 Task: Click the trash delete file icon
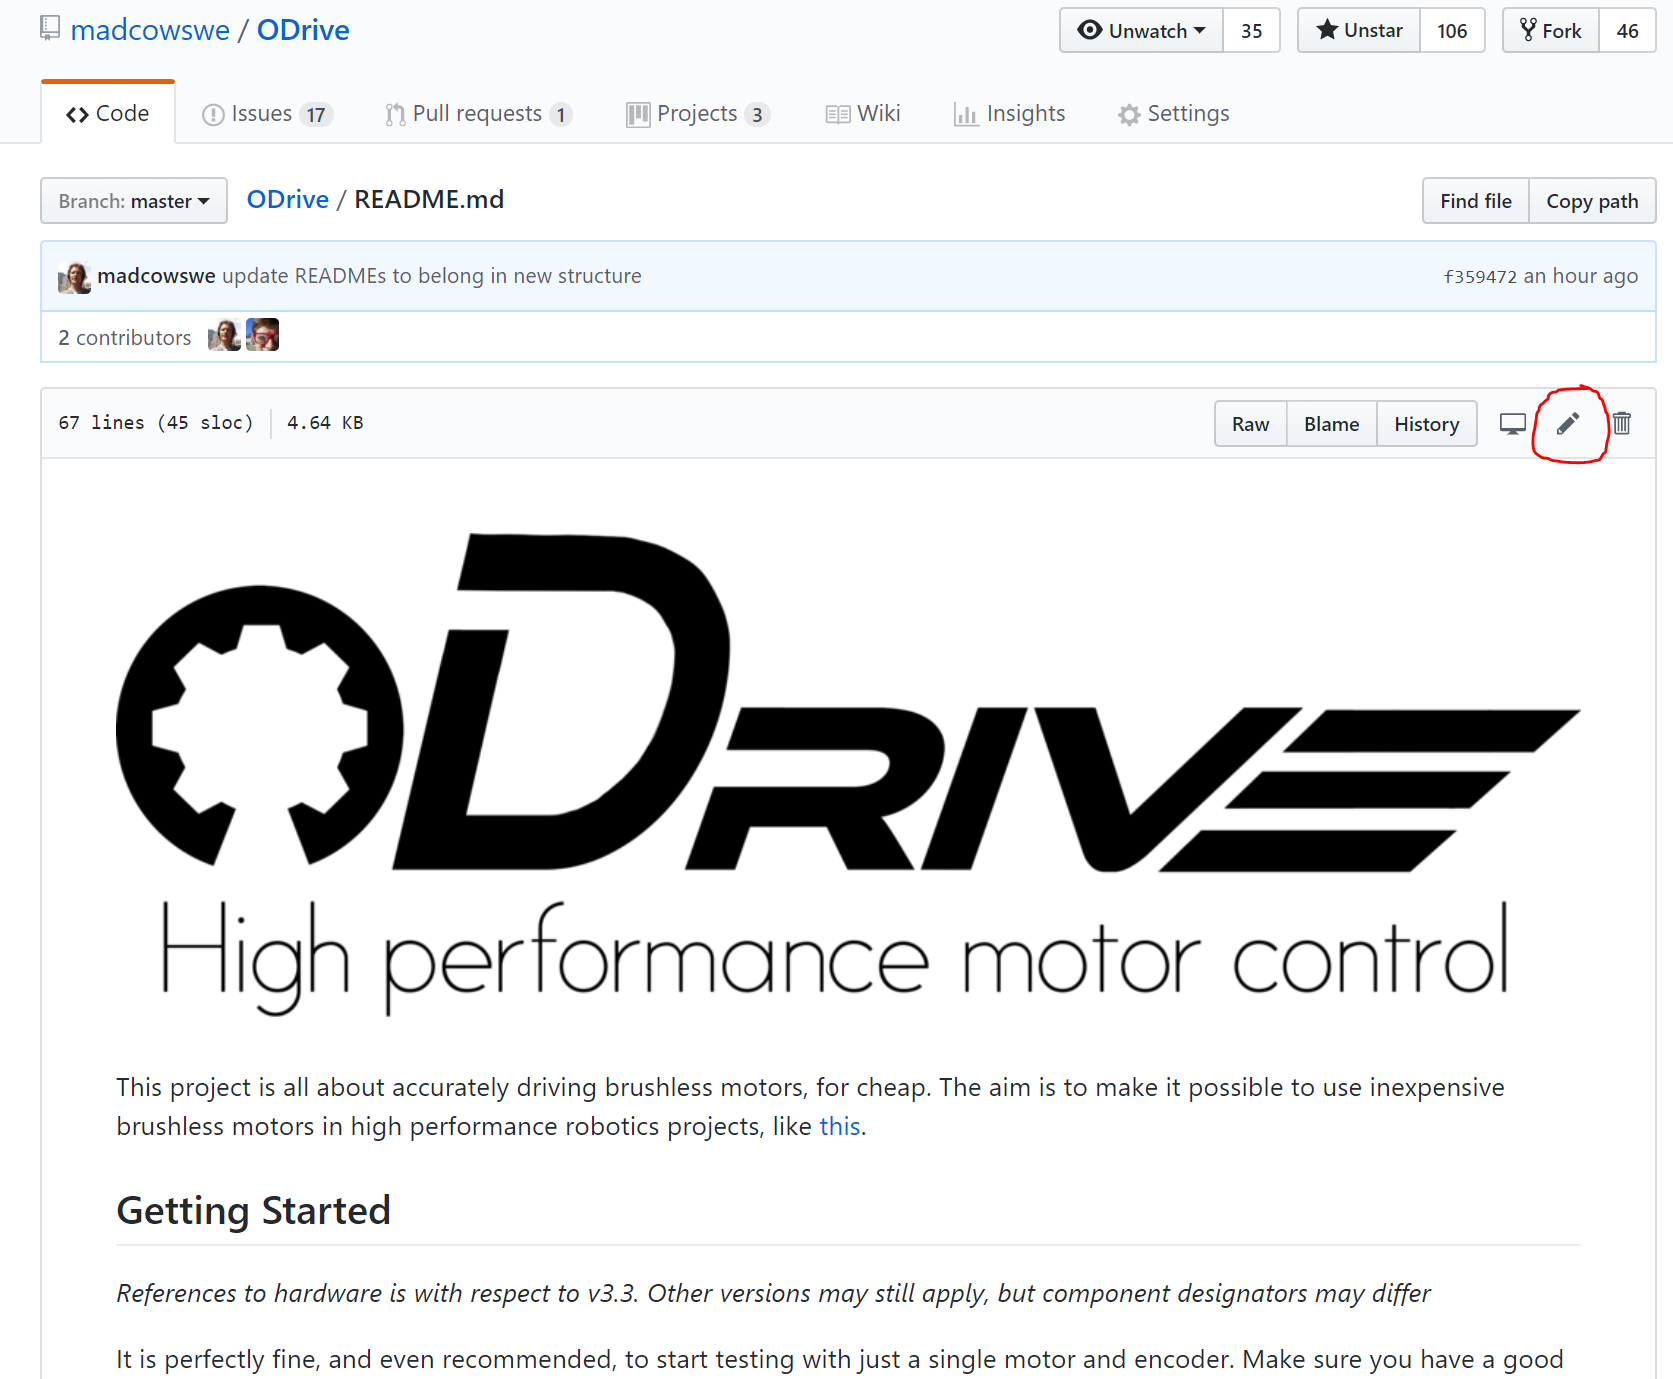[x=1622, y=423]
